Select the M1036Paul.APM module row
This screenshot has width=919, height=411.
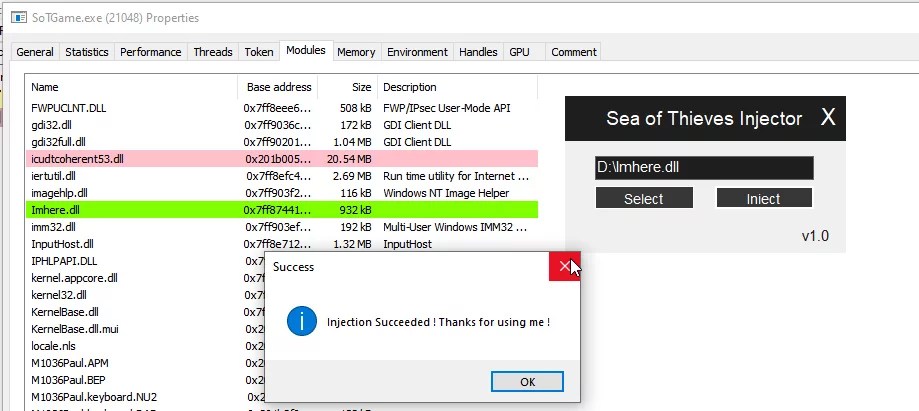[x=145, y=363]
